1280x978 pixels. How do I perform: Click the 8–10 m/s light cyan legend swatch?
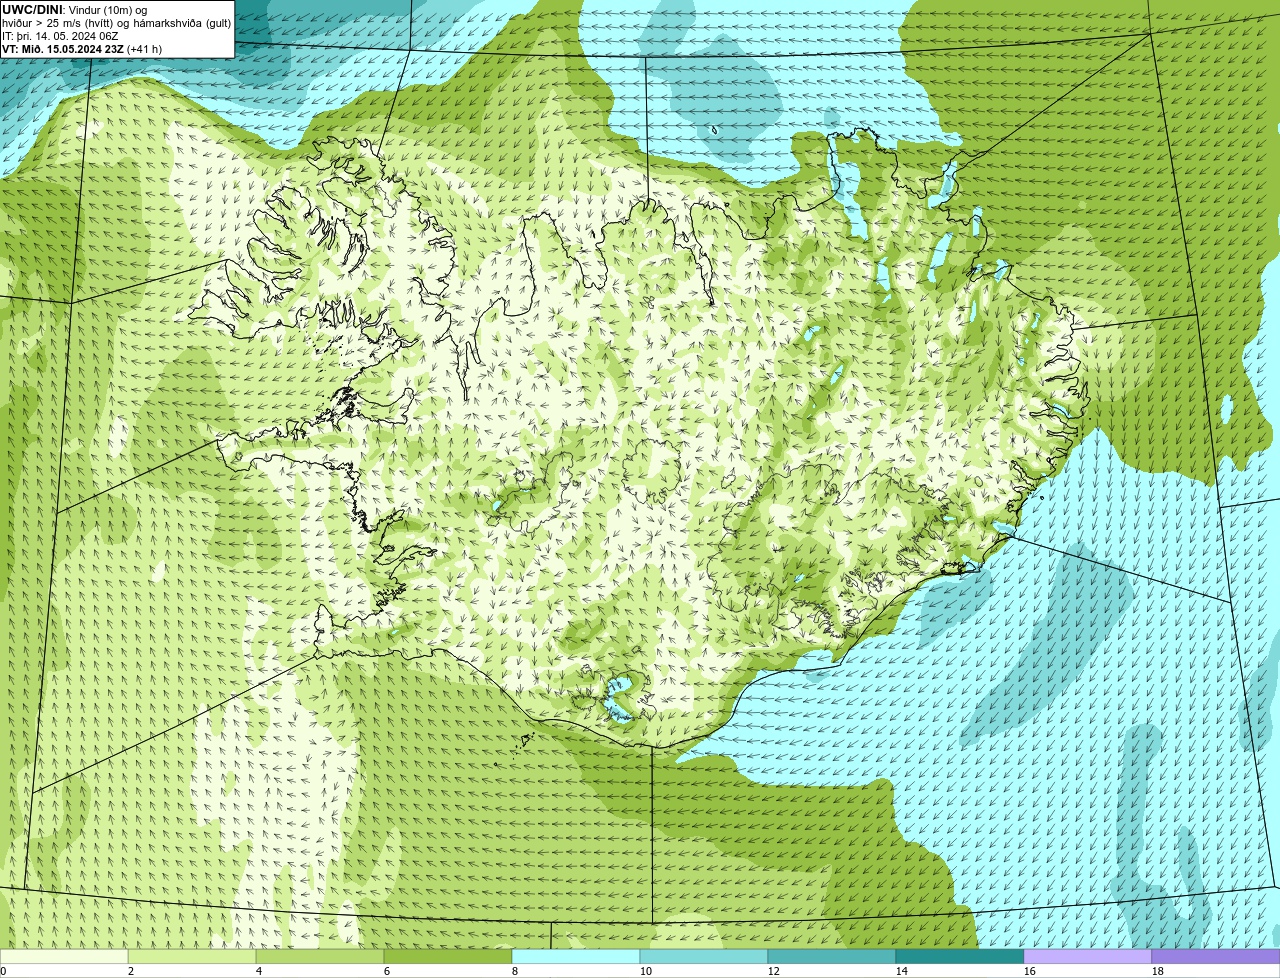pos(576,956)
